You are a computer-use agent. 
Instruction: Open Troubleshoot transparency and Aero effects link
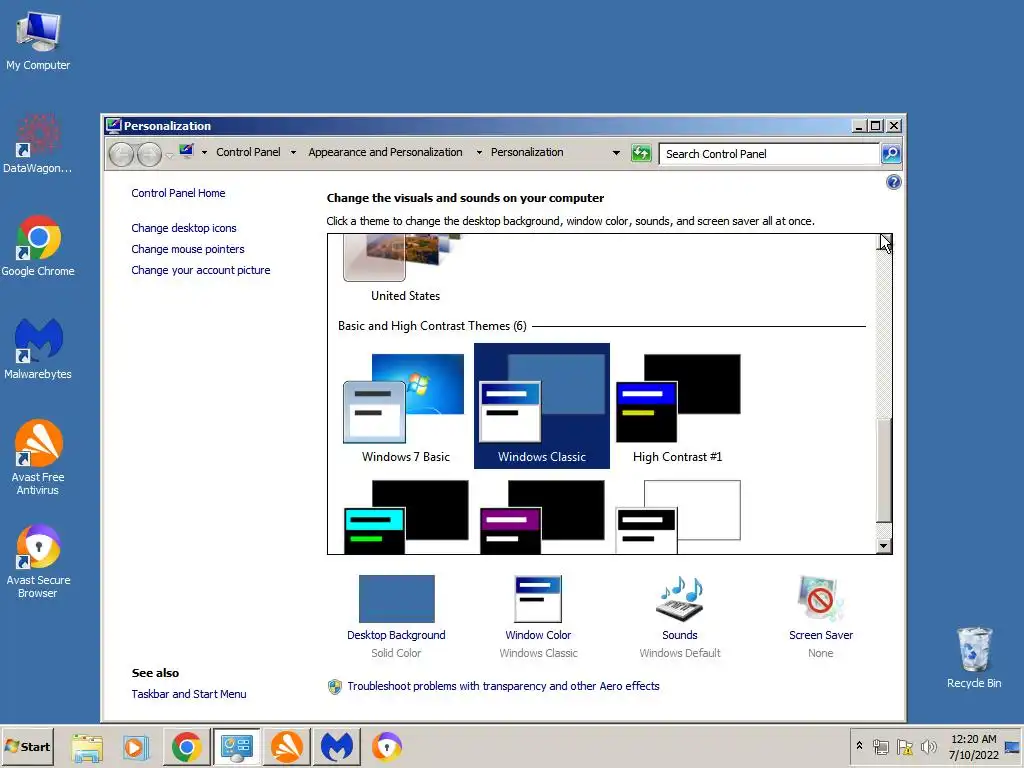pos(503,686)
